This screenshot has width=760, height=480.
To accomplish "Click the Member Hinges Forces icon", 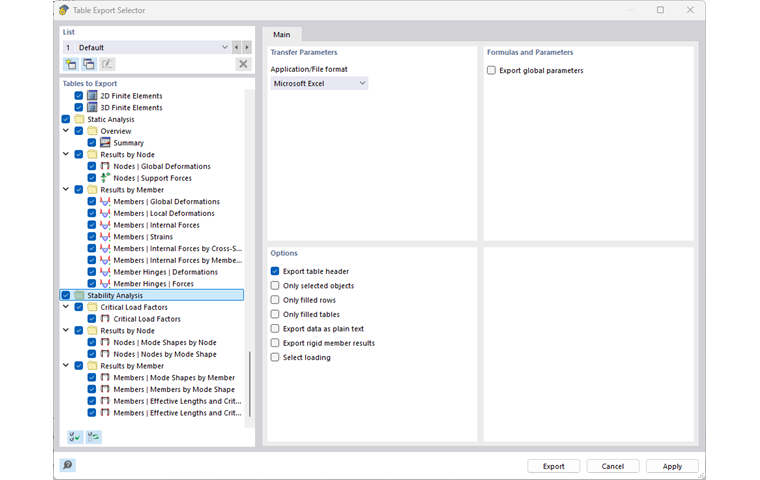I will (105, 284).
